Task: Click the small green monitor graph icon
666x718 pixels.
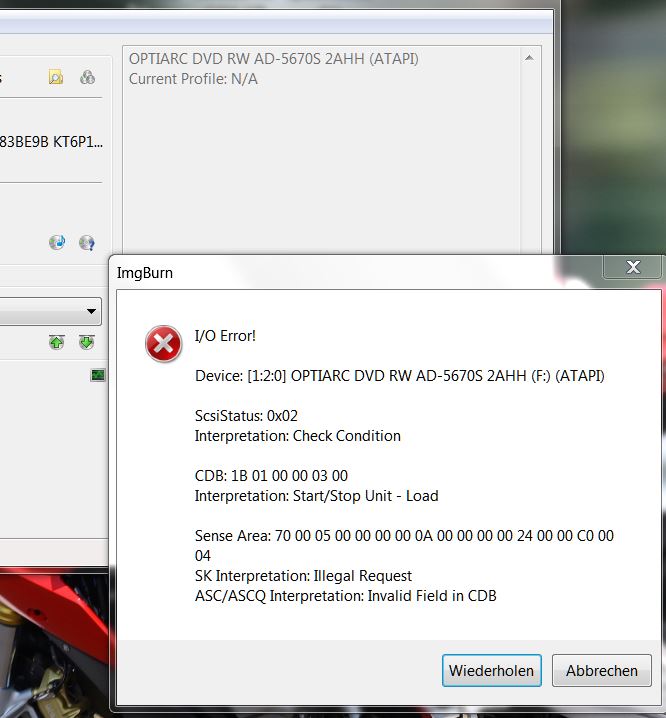Action: (x=98, y=375)
